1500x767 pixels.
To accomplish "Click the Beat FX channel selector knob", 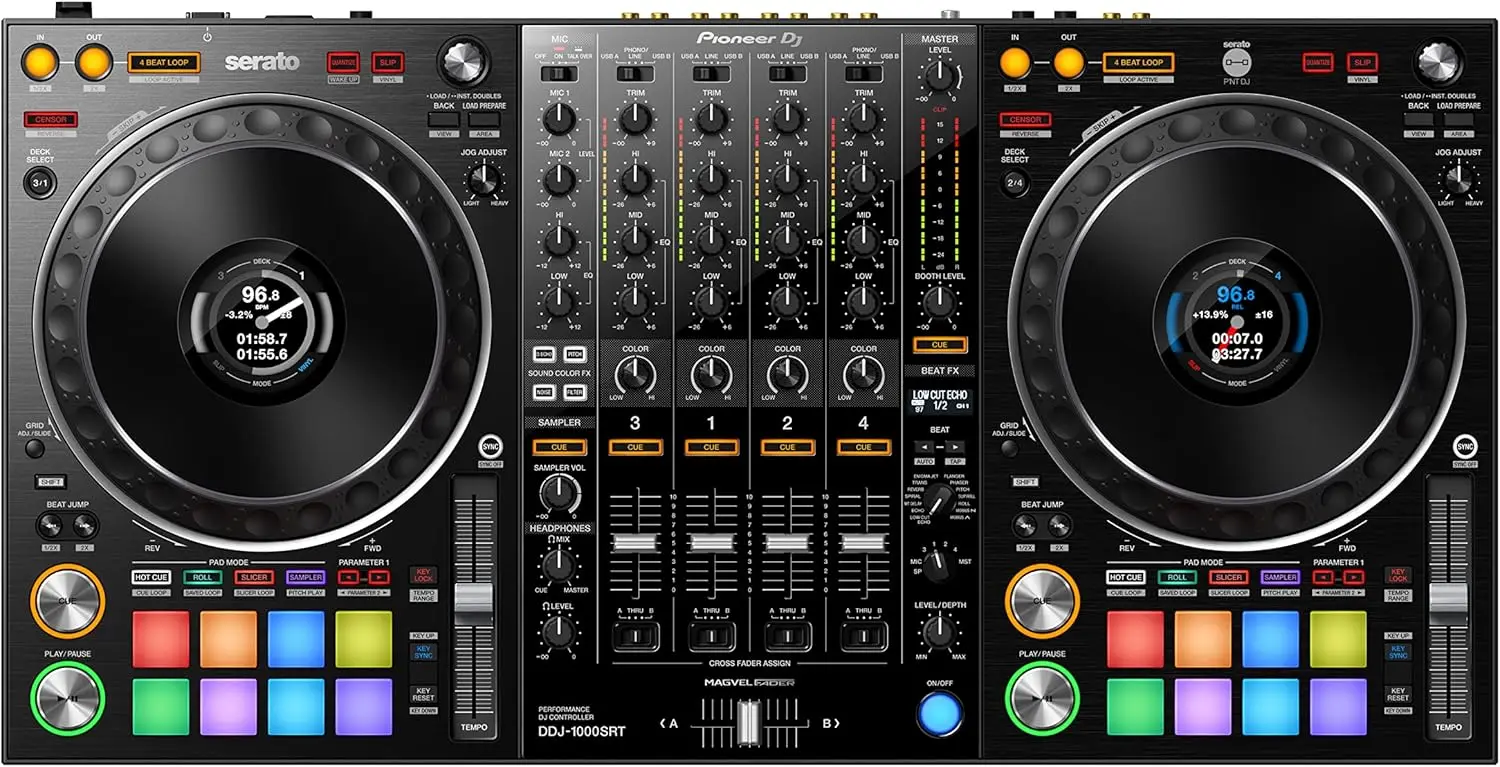I will (x=938, y=563).
